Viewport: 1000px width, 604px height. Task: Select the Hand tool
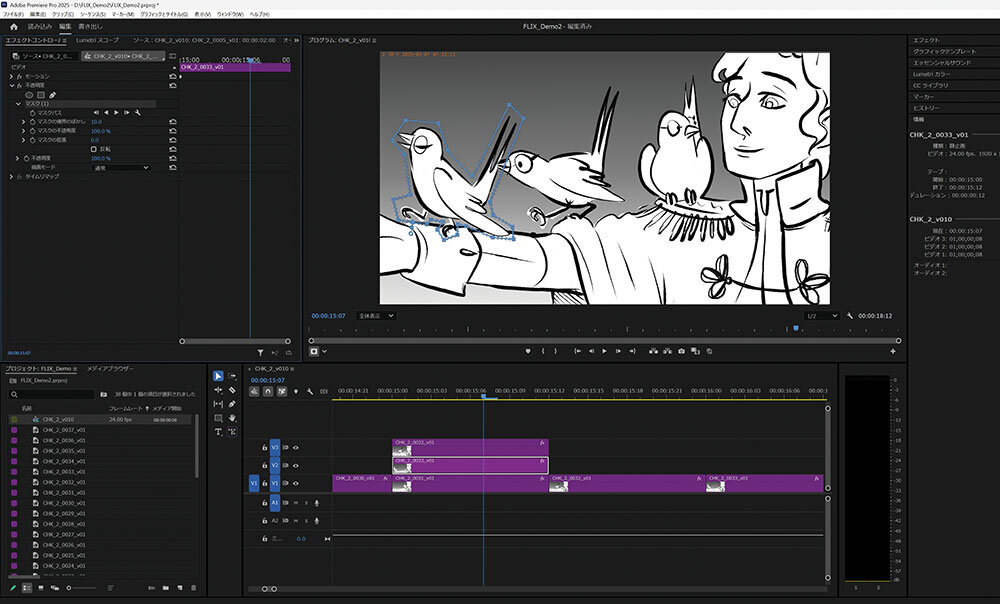pyautogui.click(x=232, y=418)
